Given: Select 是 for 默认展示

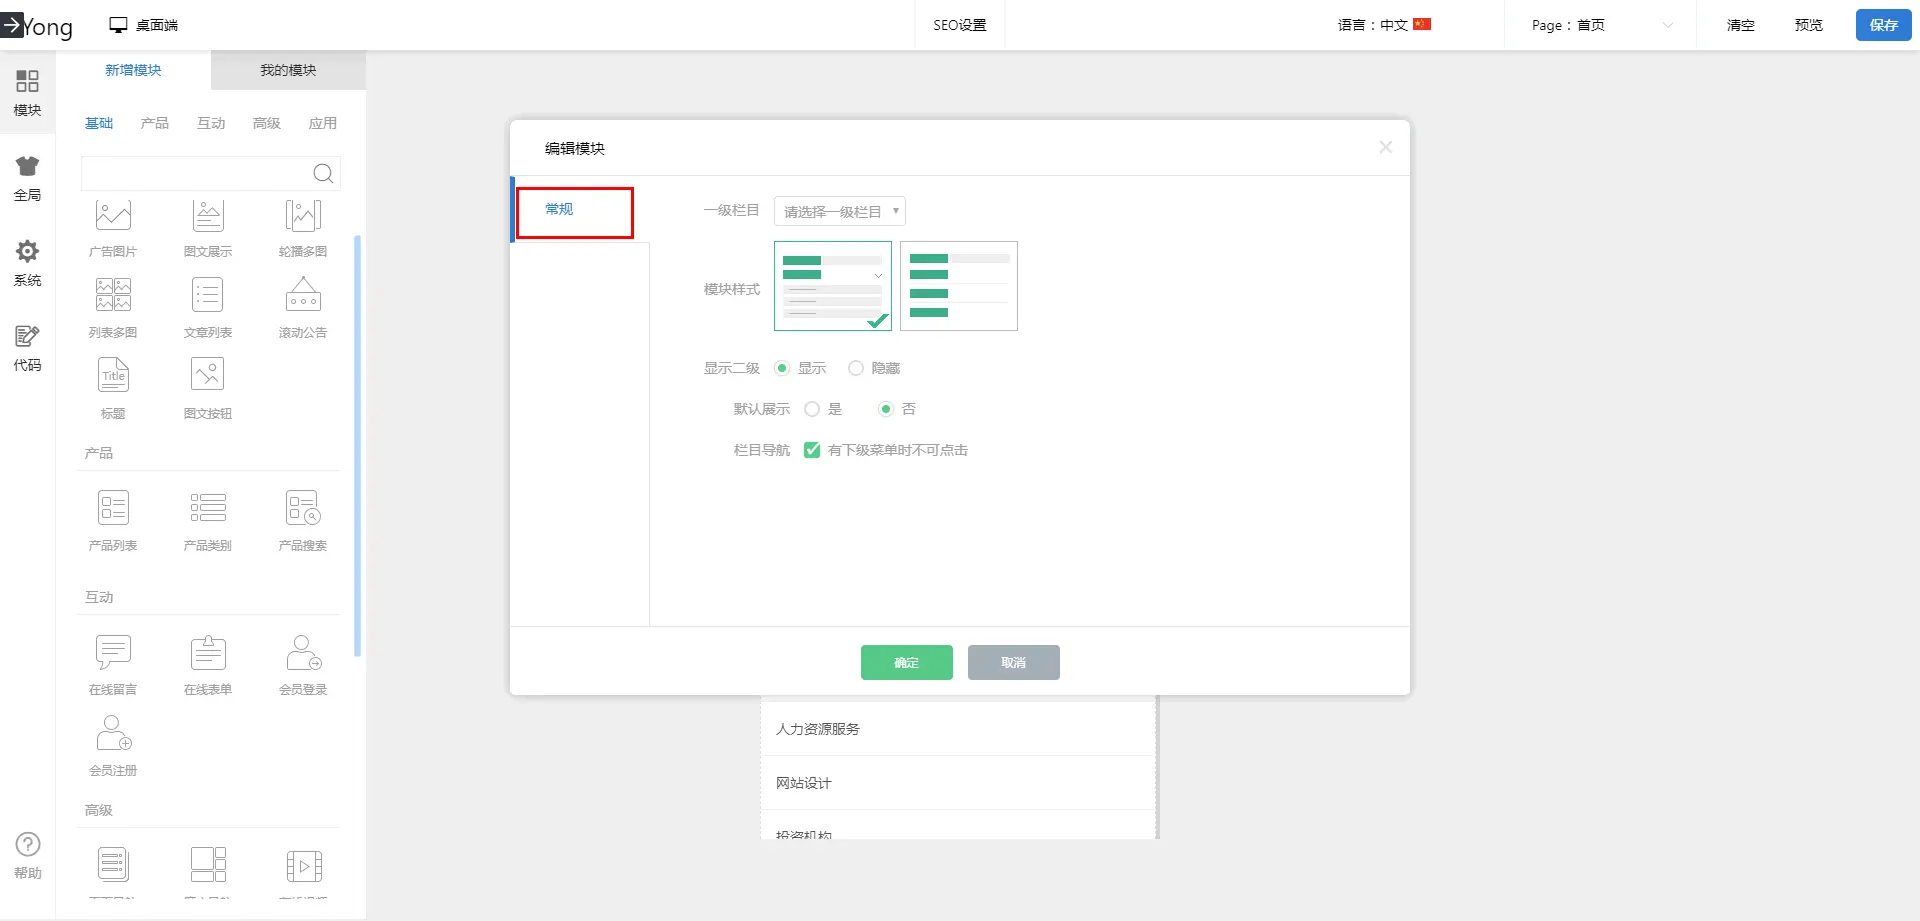Looking at the screenshot, I should (x=812, y=410).
